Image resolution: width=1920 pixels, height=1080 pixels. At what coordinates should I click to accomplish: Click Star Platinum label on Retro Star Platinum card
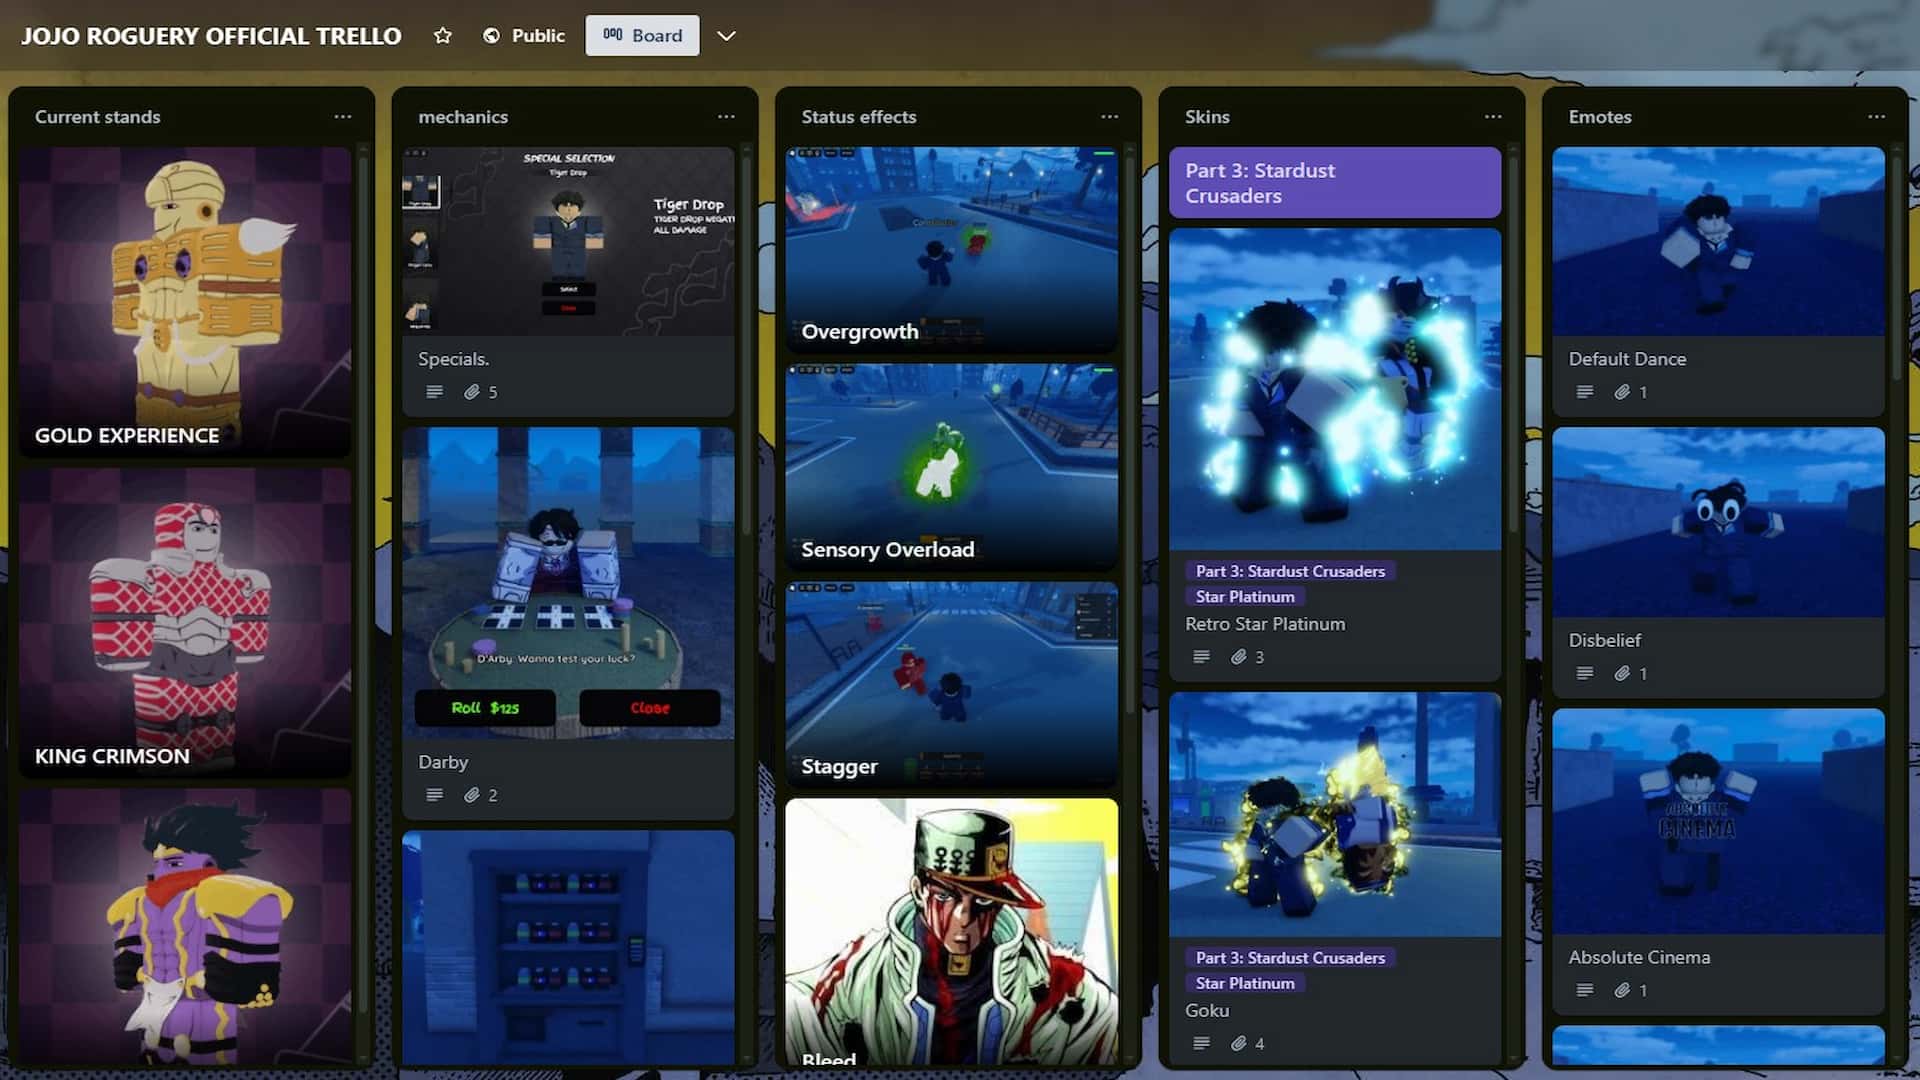(x=1245, y=597)
